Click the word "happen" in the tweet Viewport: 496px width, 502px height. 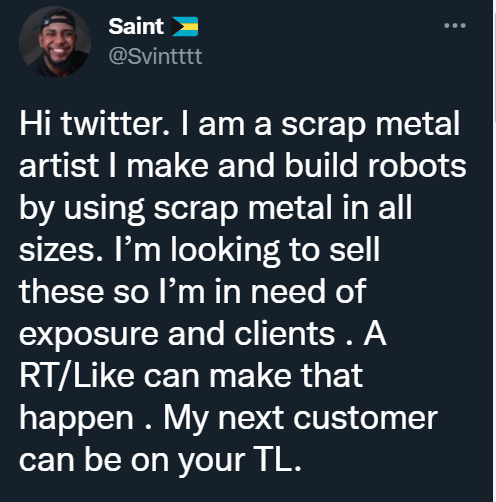click(x=77, y=419)
